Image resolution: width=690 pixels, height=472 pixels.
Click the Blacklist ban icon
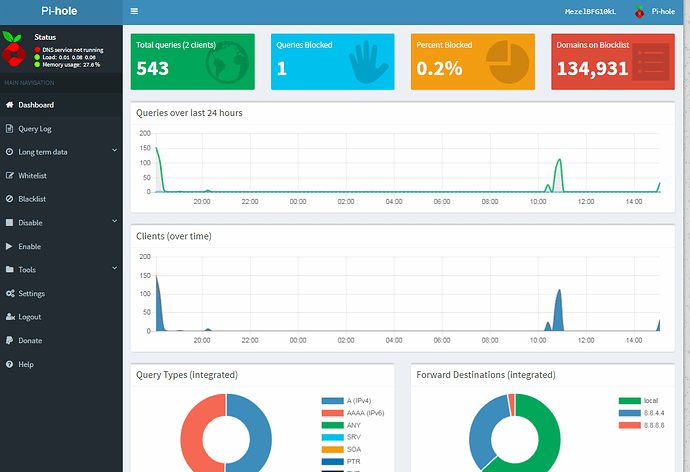(9, 199)
